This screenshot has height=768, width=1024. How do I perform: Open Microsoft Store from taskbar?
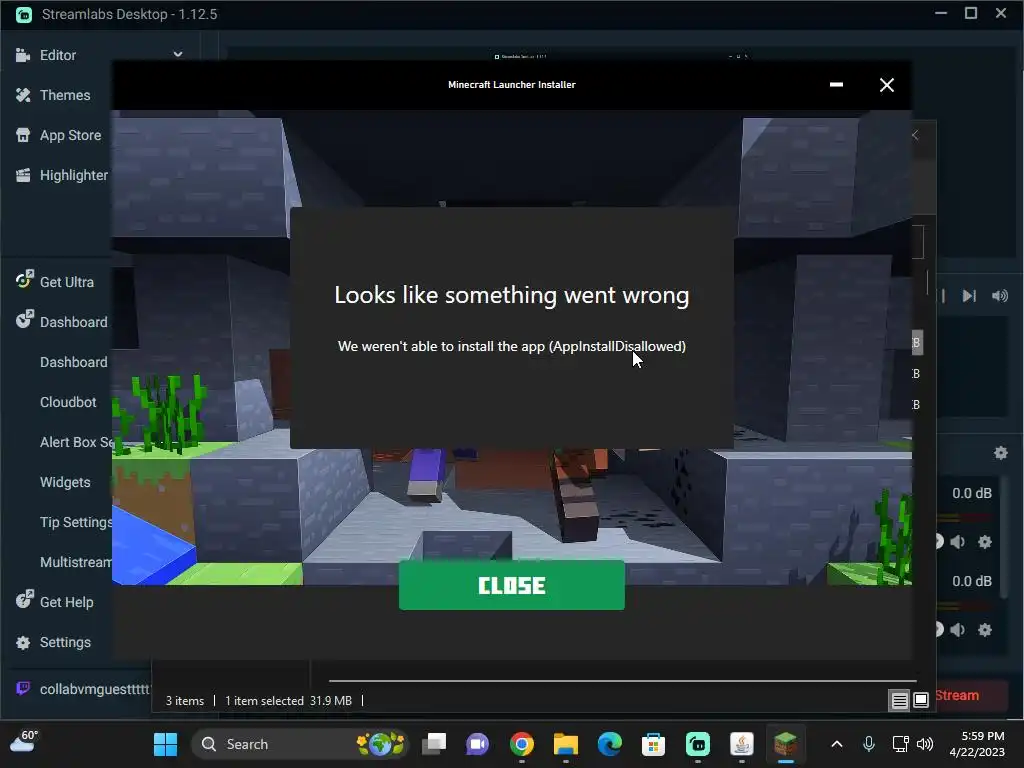[x=654, y=744]
